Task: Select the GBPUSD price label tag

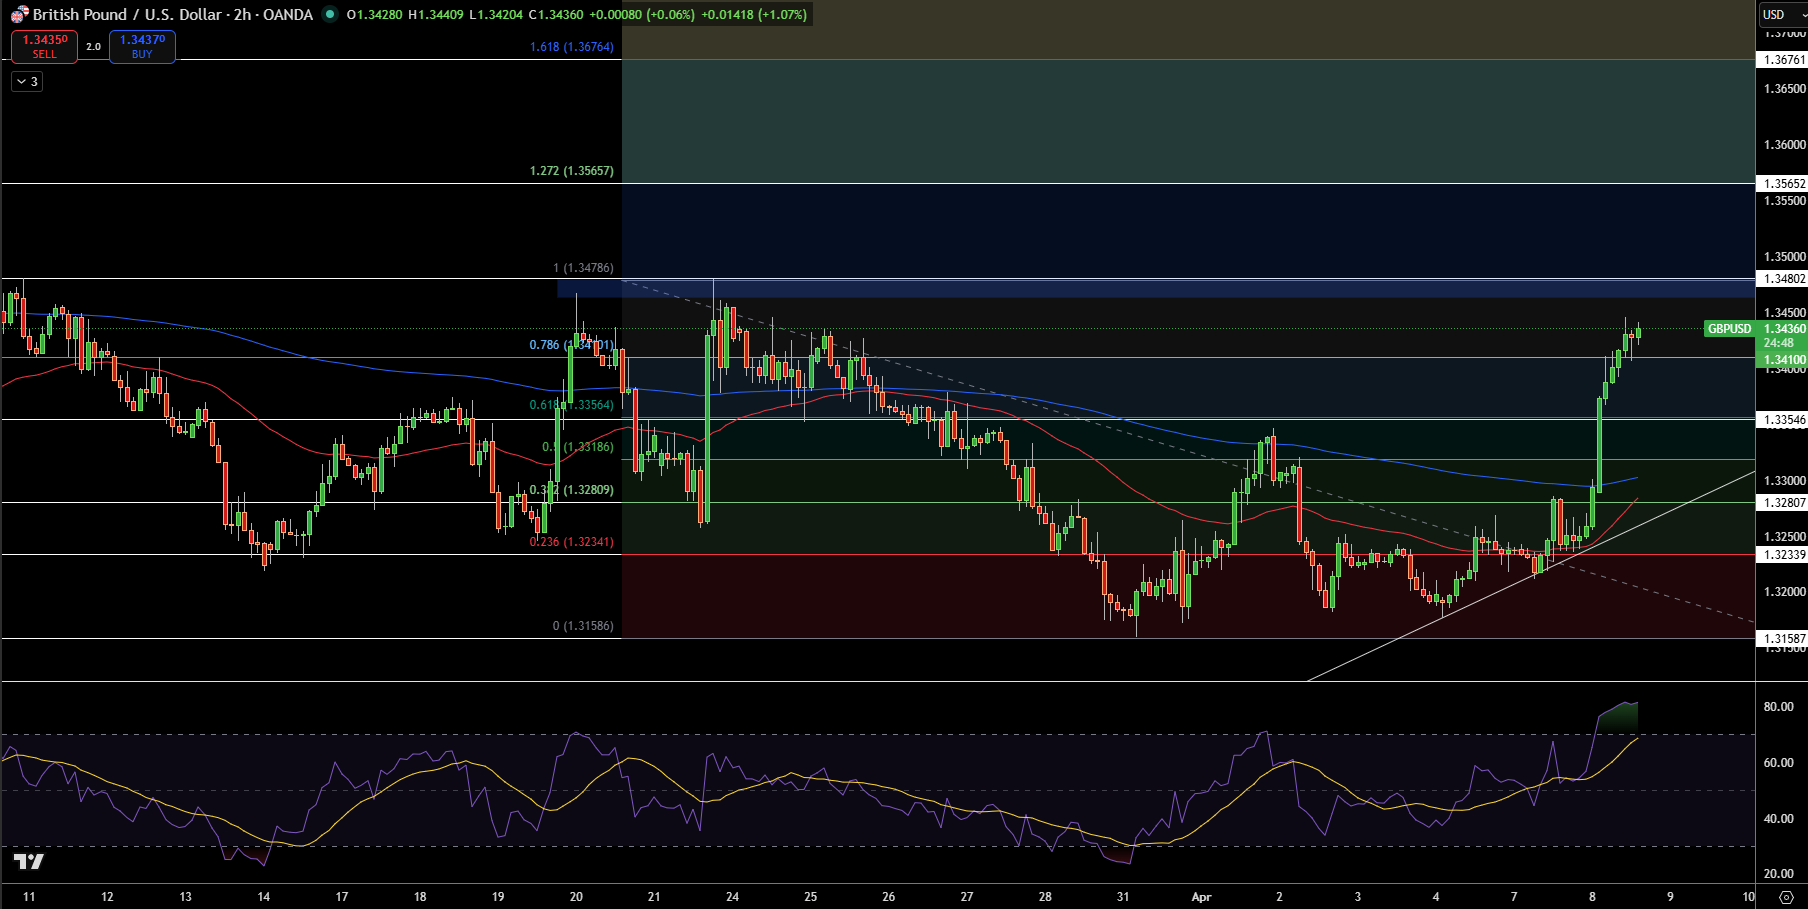Action: (1729, 329)
